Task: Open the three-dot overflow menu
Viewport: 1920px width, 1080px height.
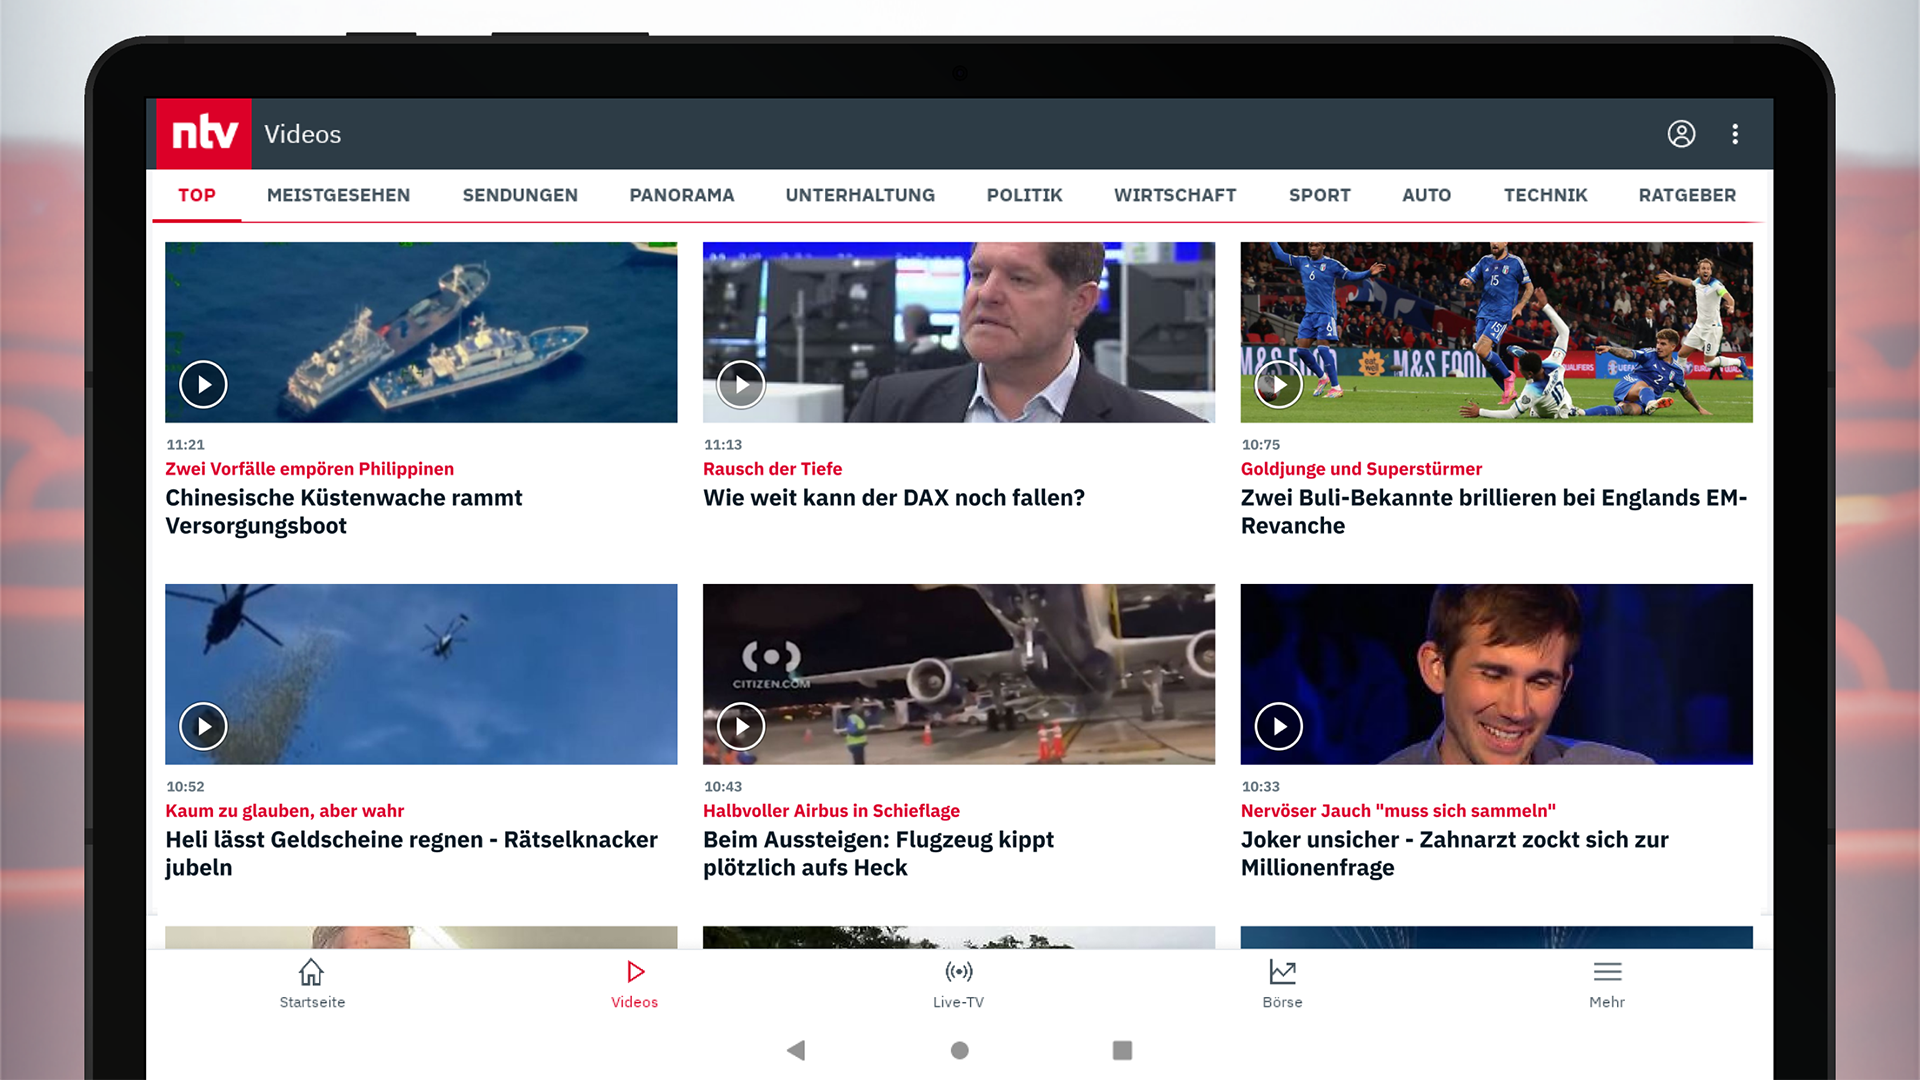Action: [x=1735, y=134]
